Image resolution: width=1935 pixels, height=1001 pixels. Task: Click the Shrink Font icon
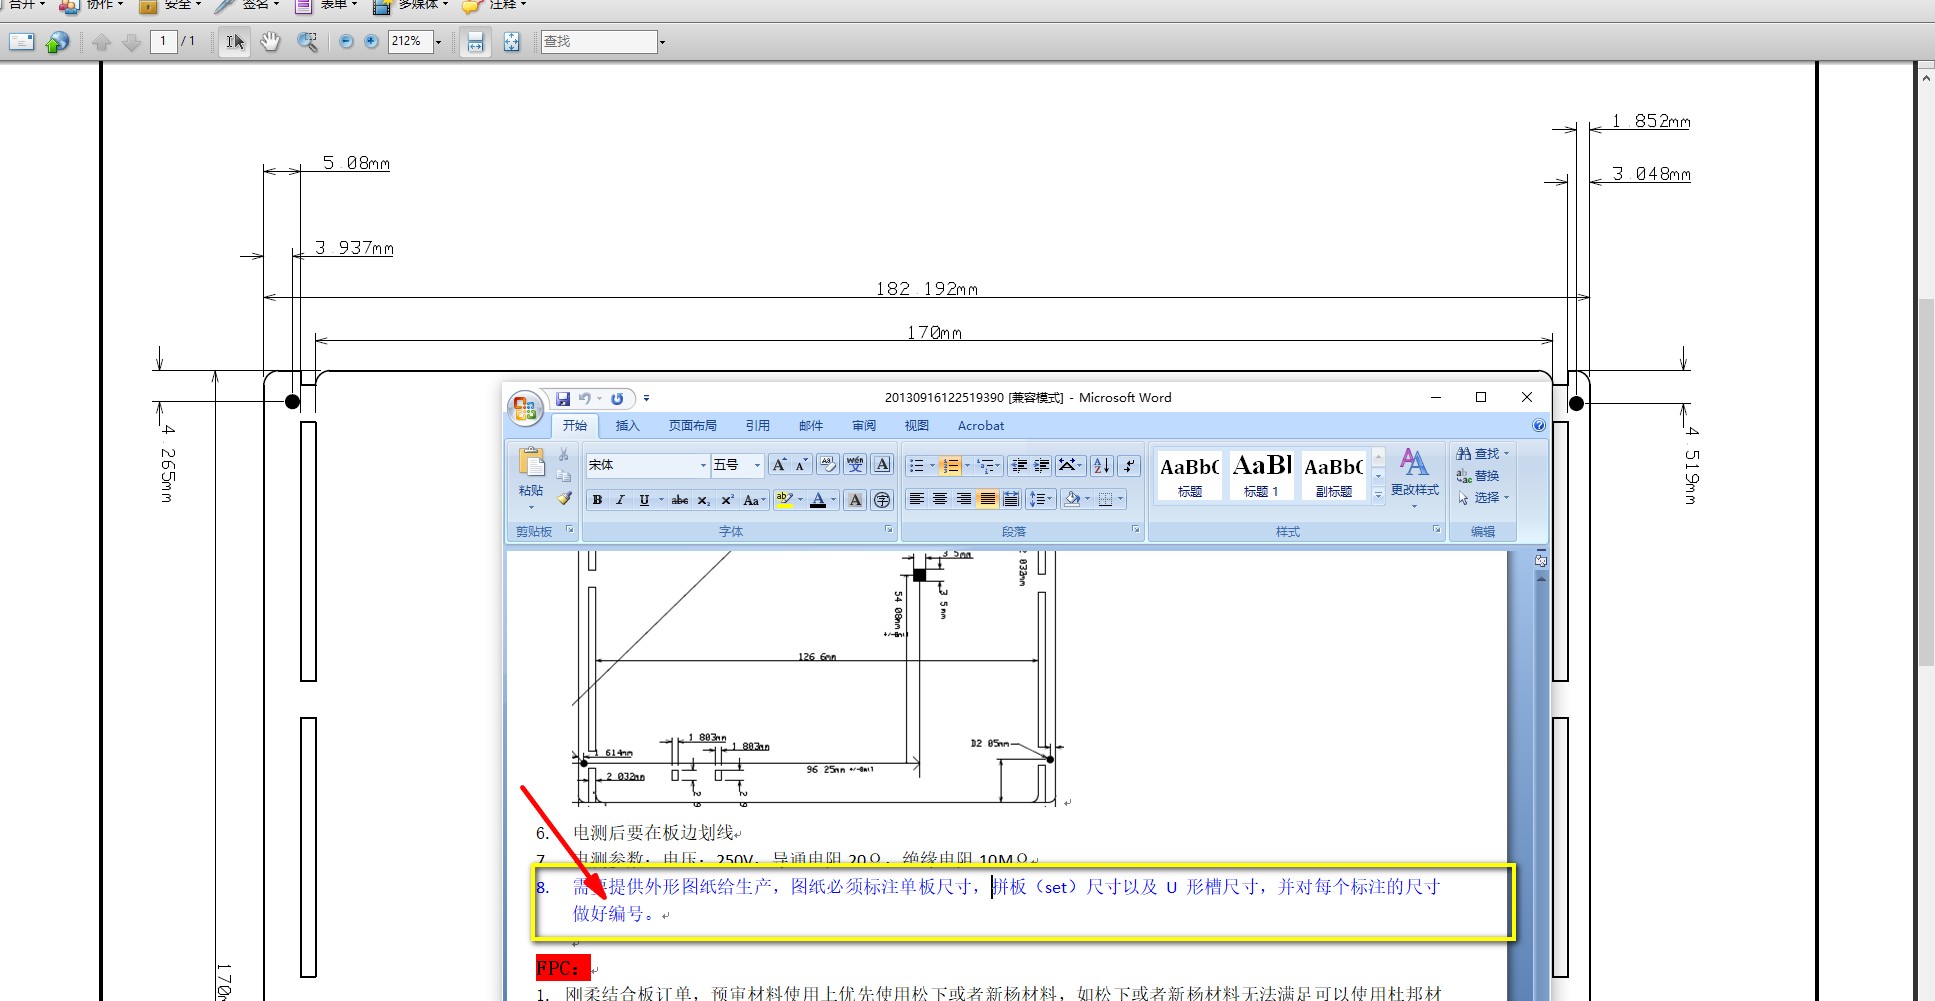coord(801,465)
